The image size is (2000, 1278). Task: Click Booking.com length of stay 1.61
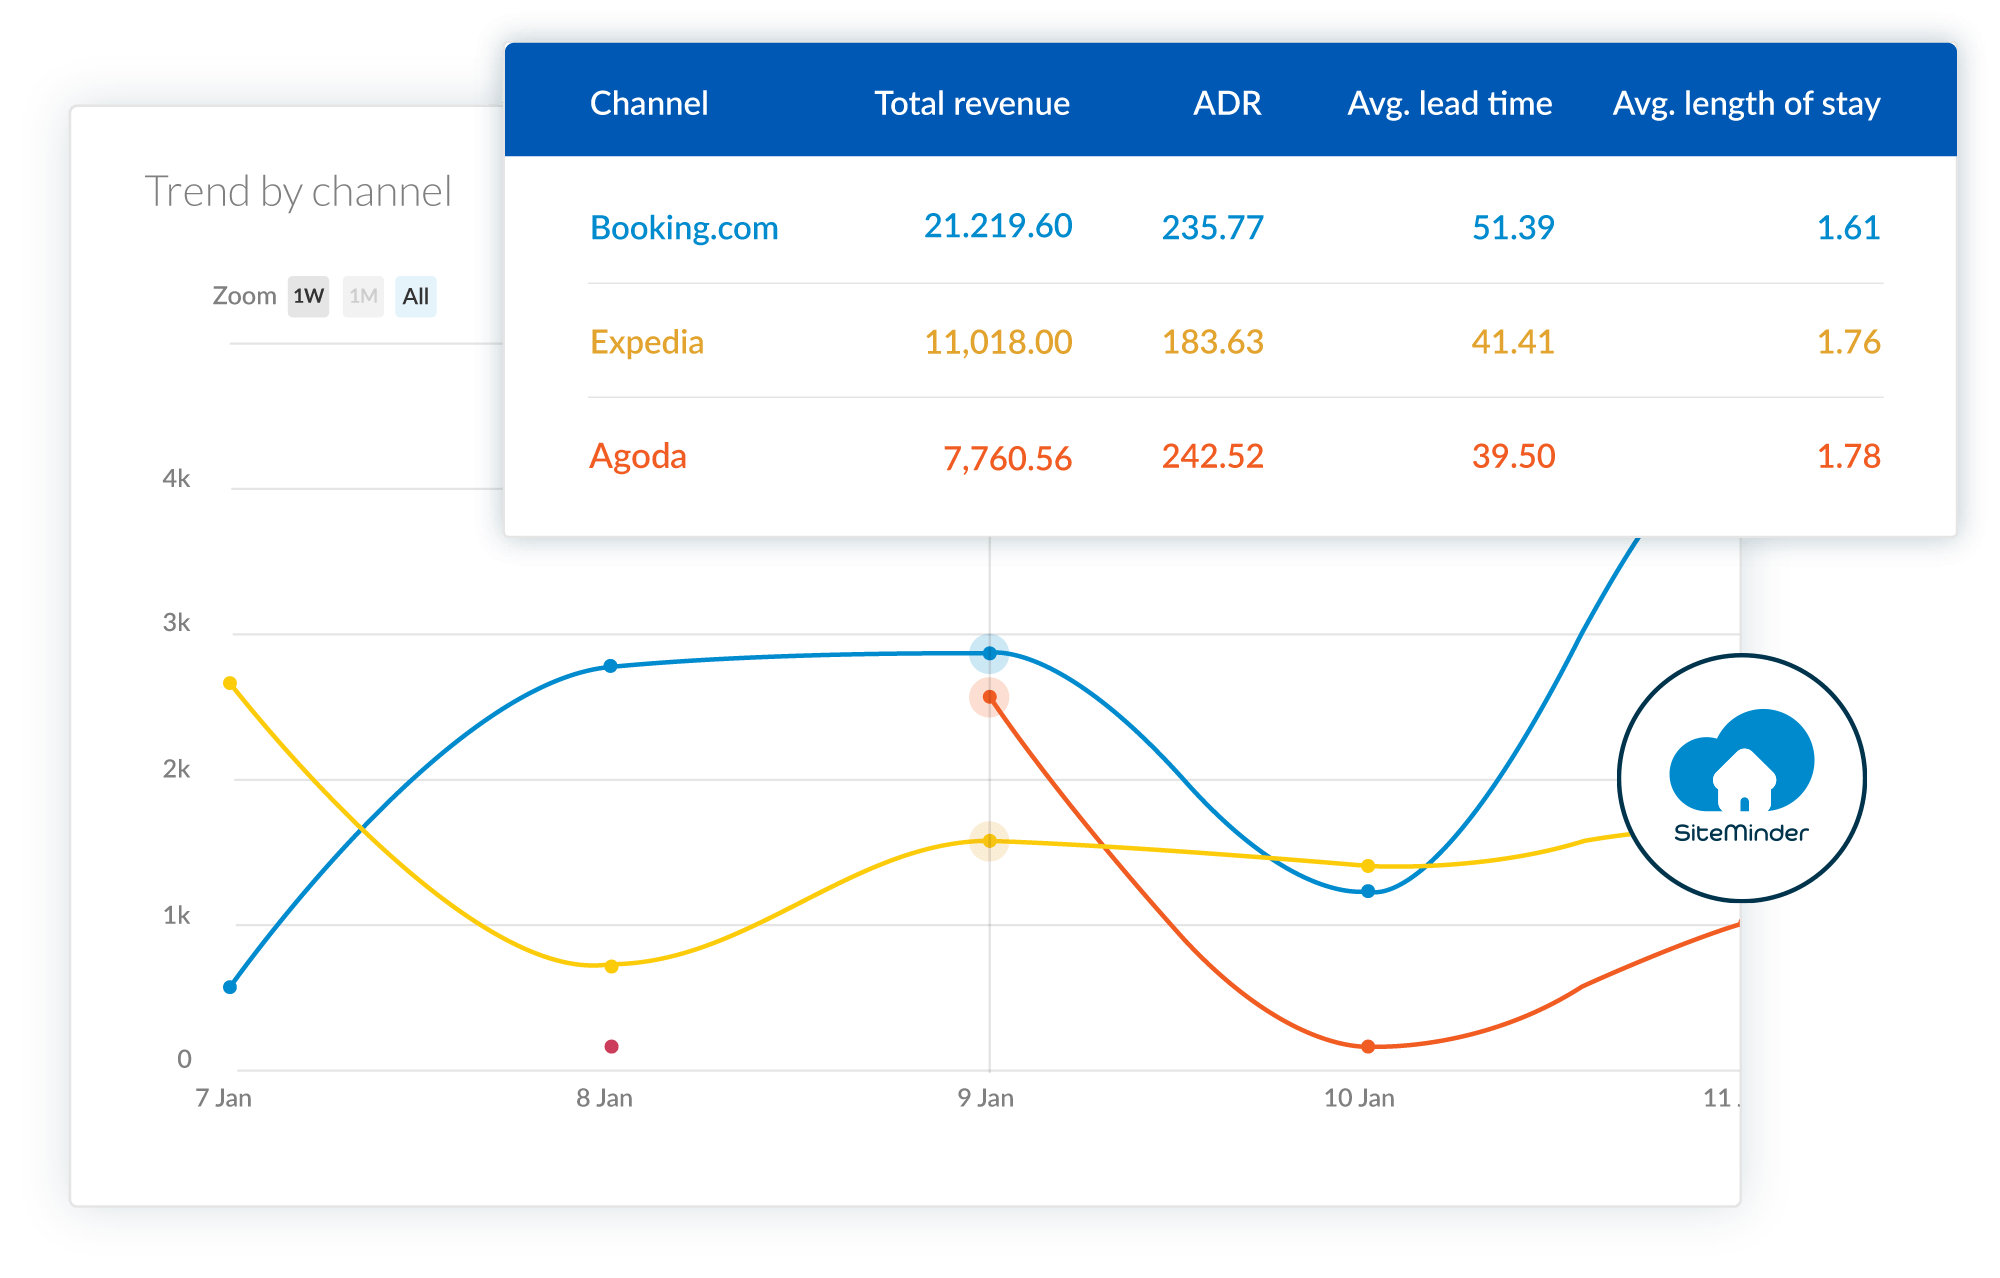pyautogui.click(x=1848, y=228)
